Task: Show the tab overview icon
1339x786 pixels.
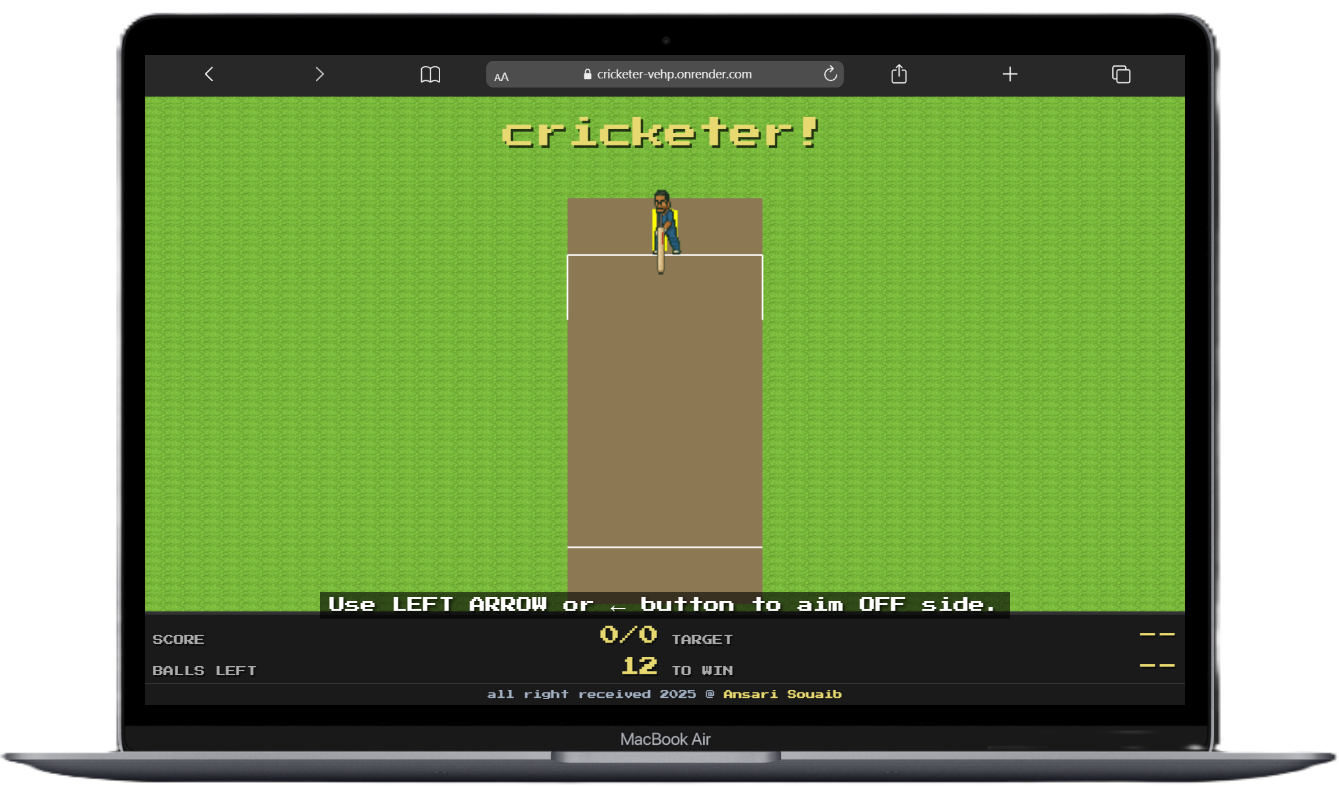Action: coord(1121,74)
